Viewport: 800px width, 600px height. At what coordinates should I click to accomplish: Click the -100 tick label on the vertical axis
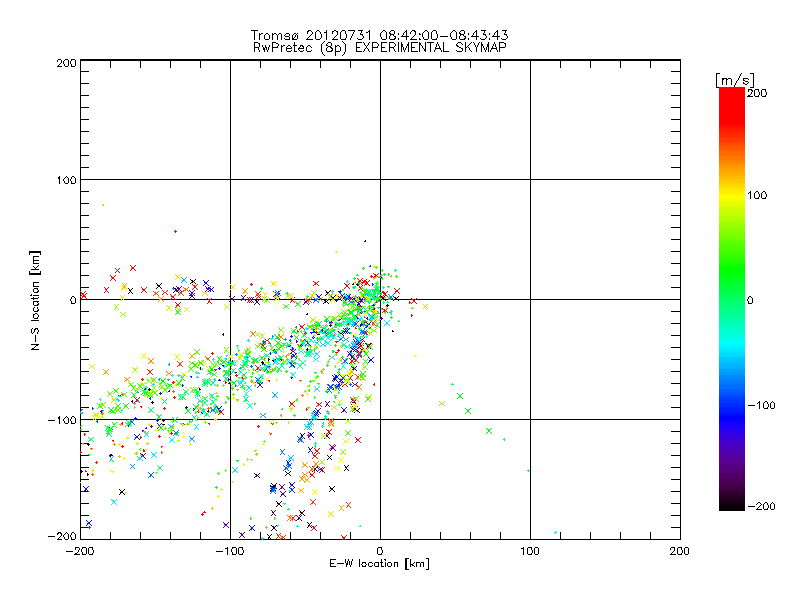tap(62, 420)
